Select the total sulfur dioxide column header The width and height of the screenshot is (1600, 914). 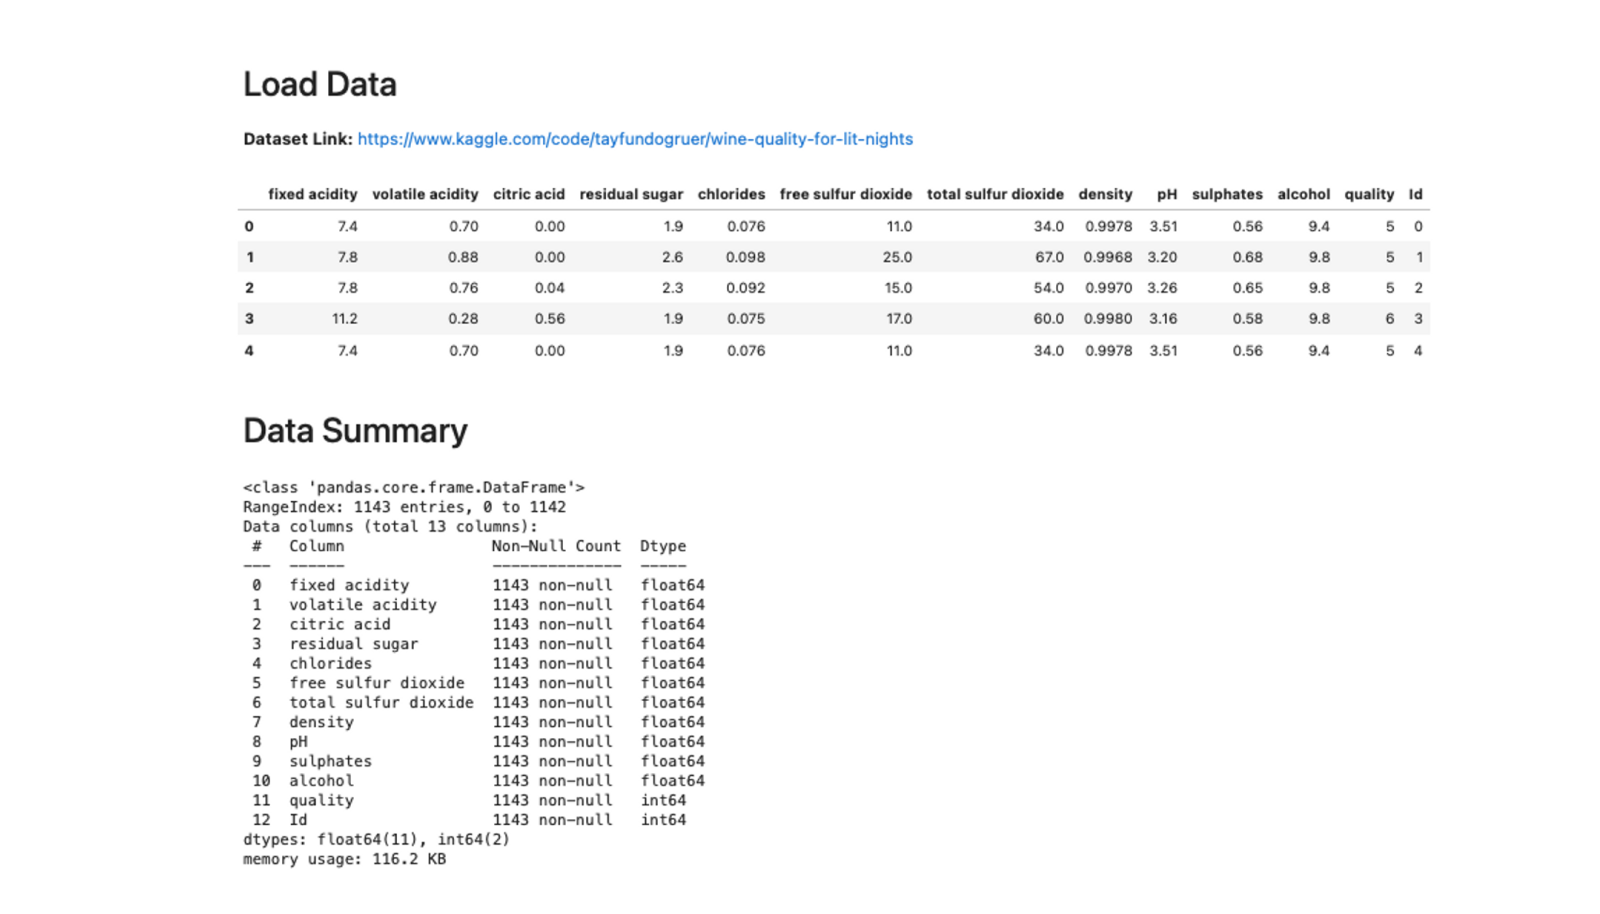[995, 194]
